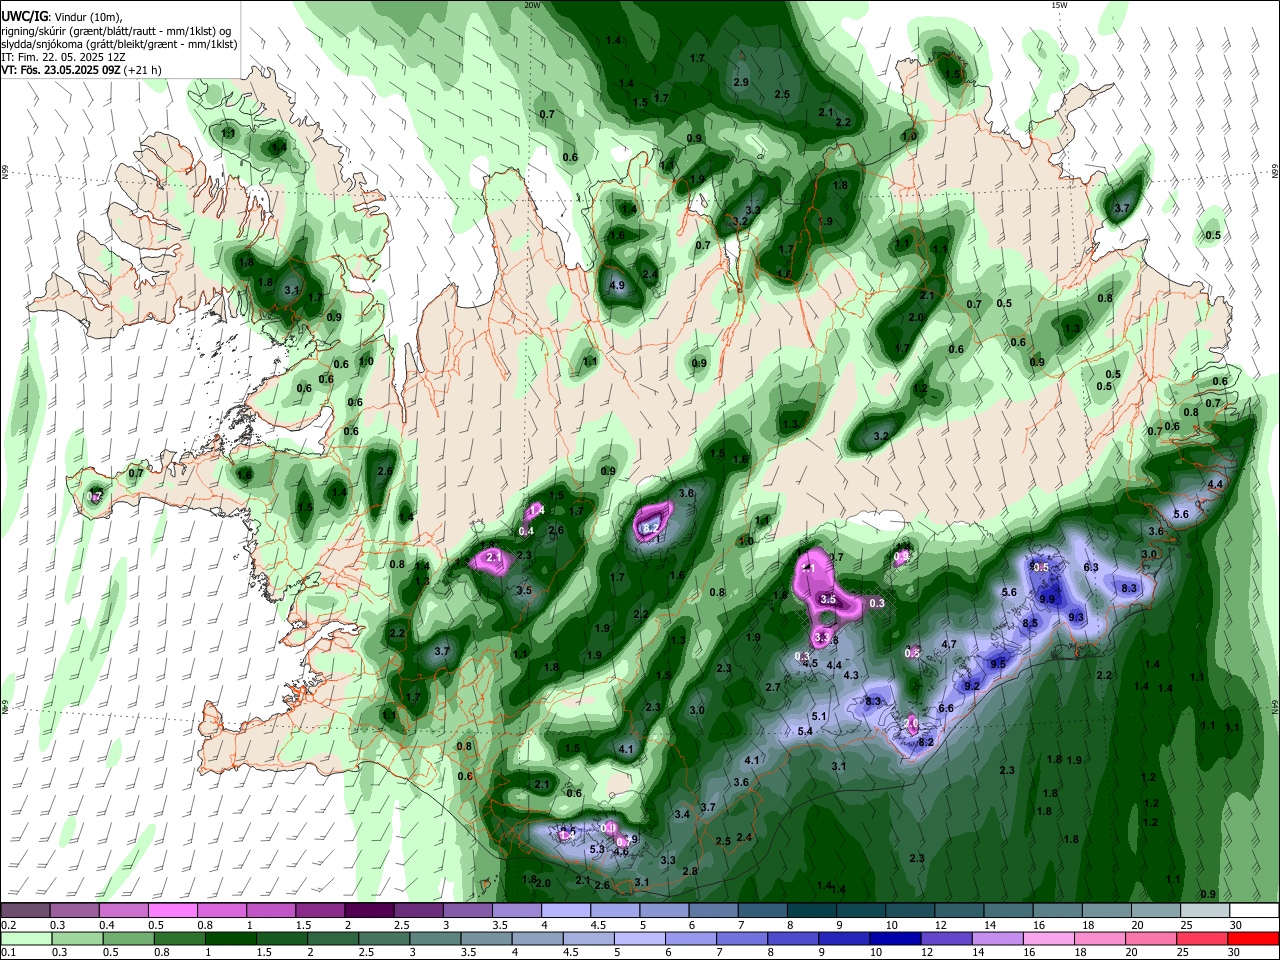Click the '4.9' precipitation value on map
Viewport: 1280px width, 960px height.
click(617, 286)
